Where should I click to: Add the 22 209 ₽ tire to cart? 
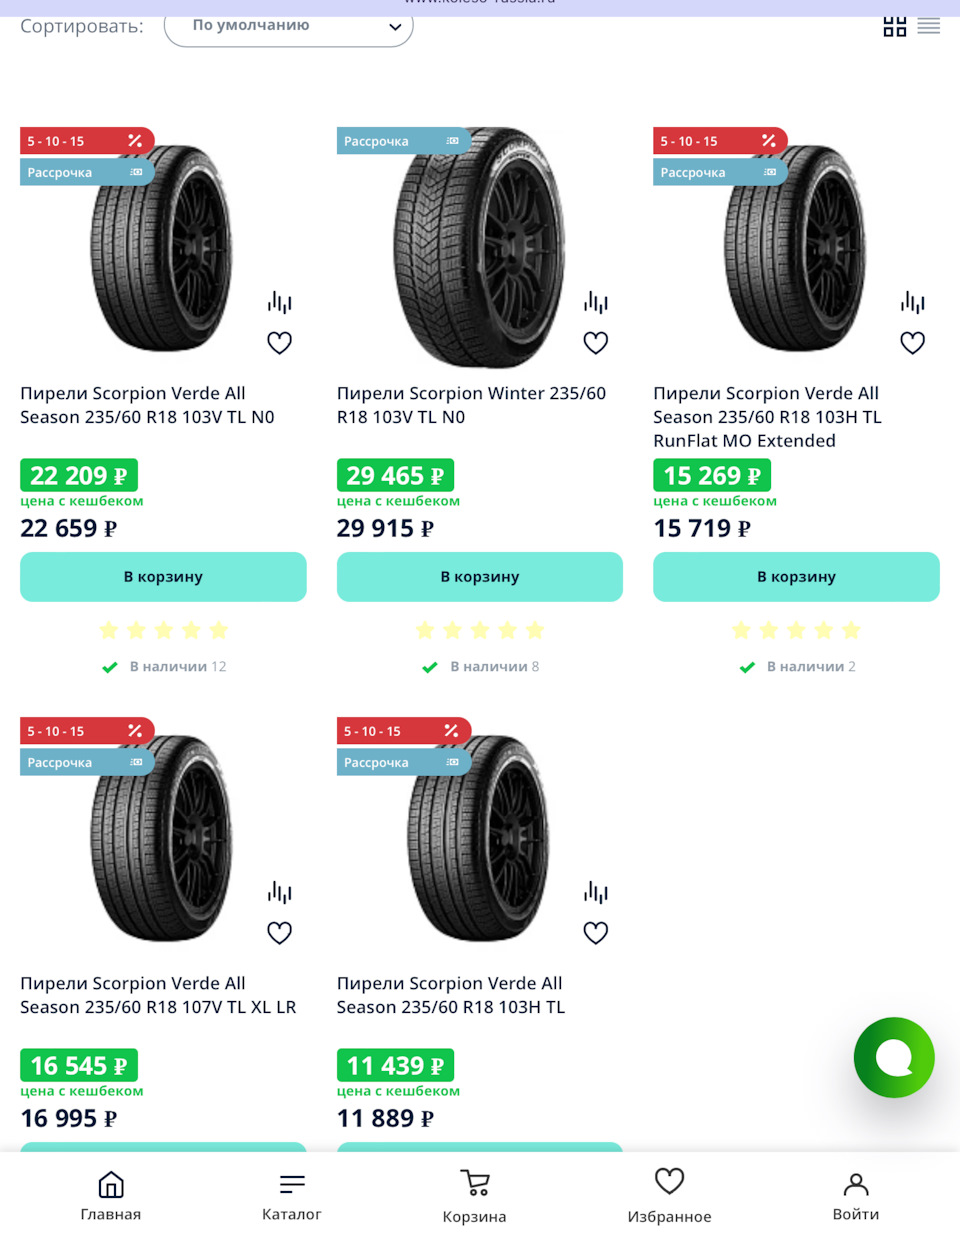click(x=163, y=577)
